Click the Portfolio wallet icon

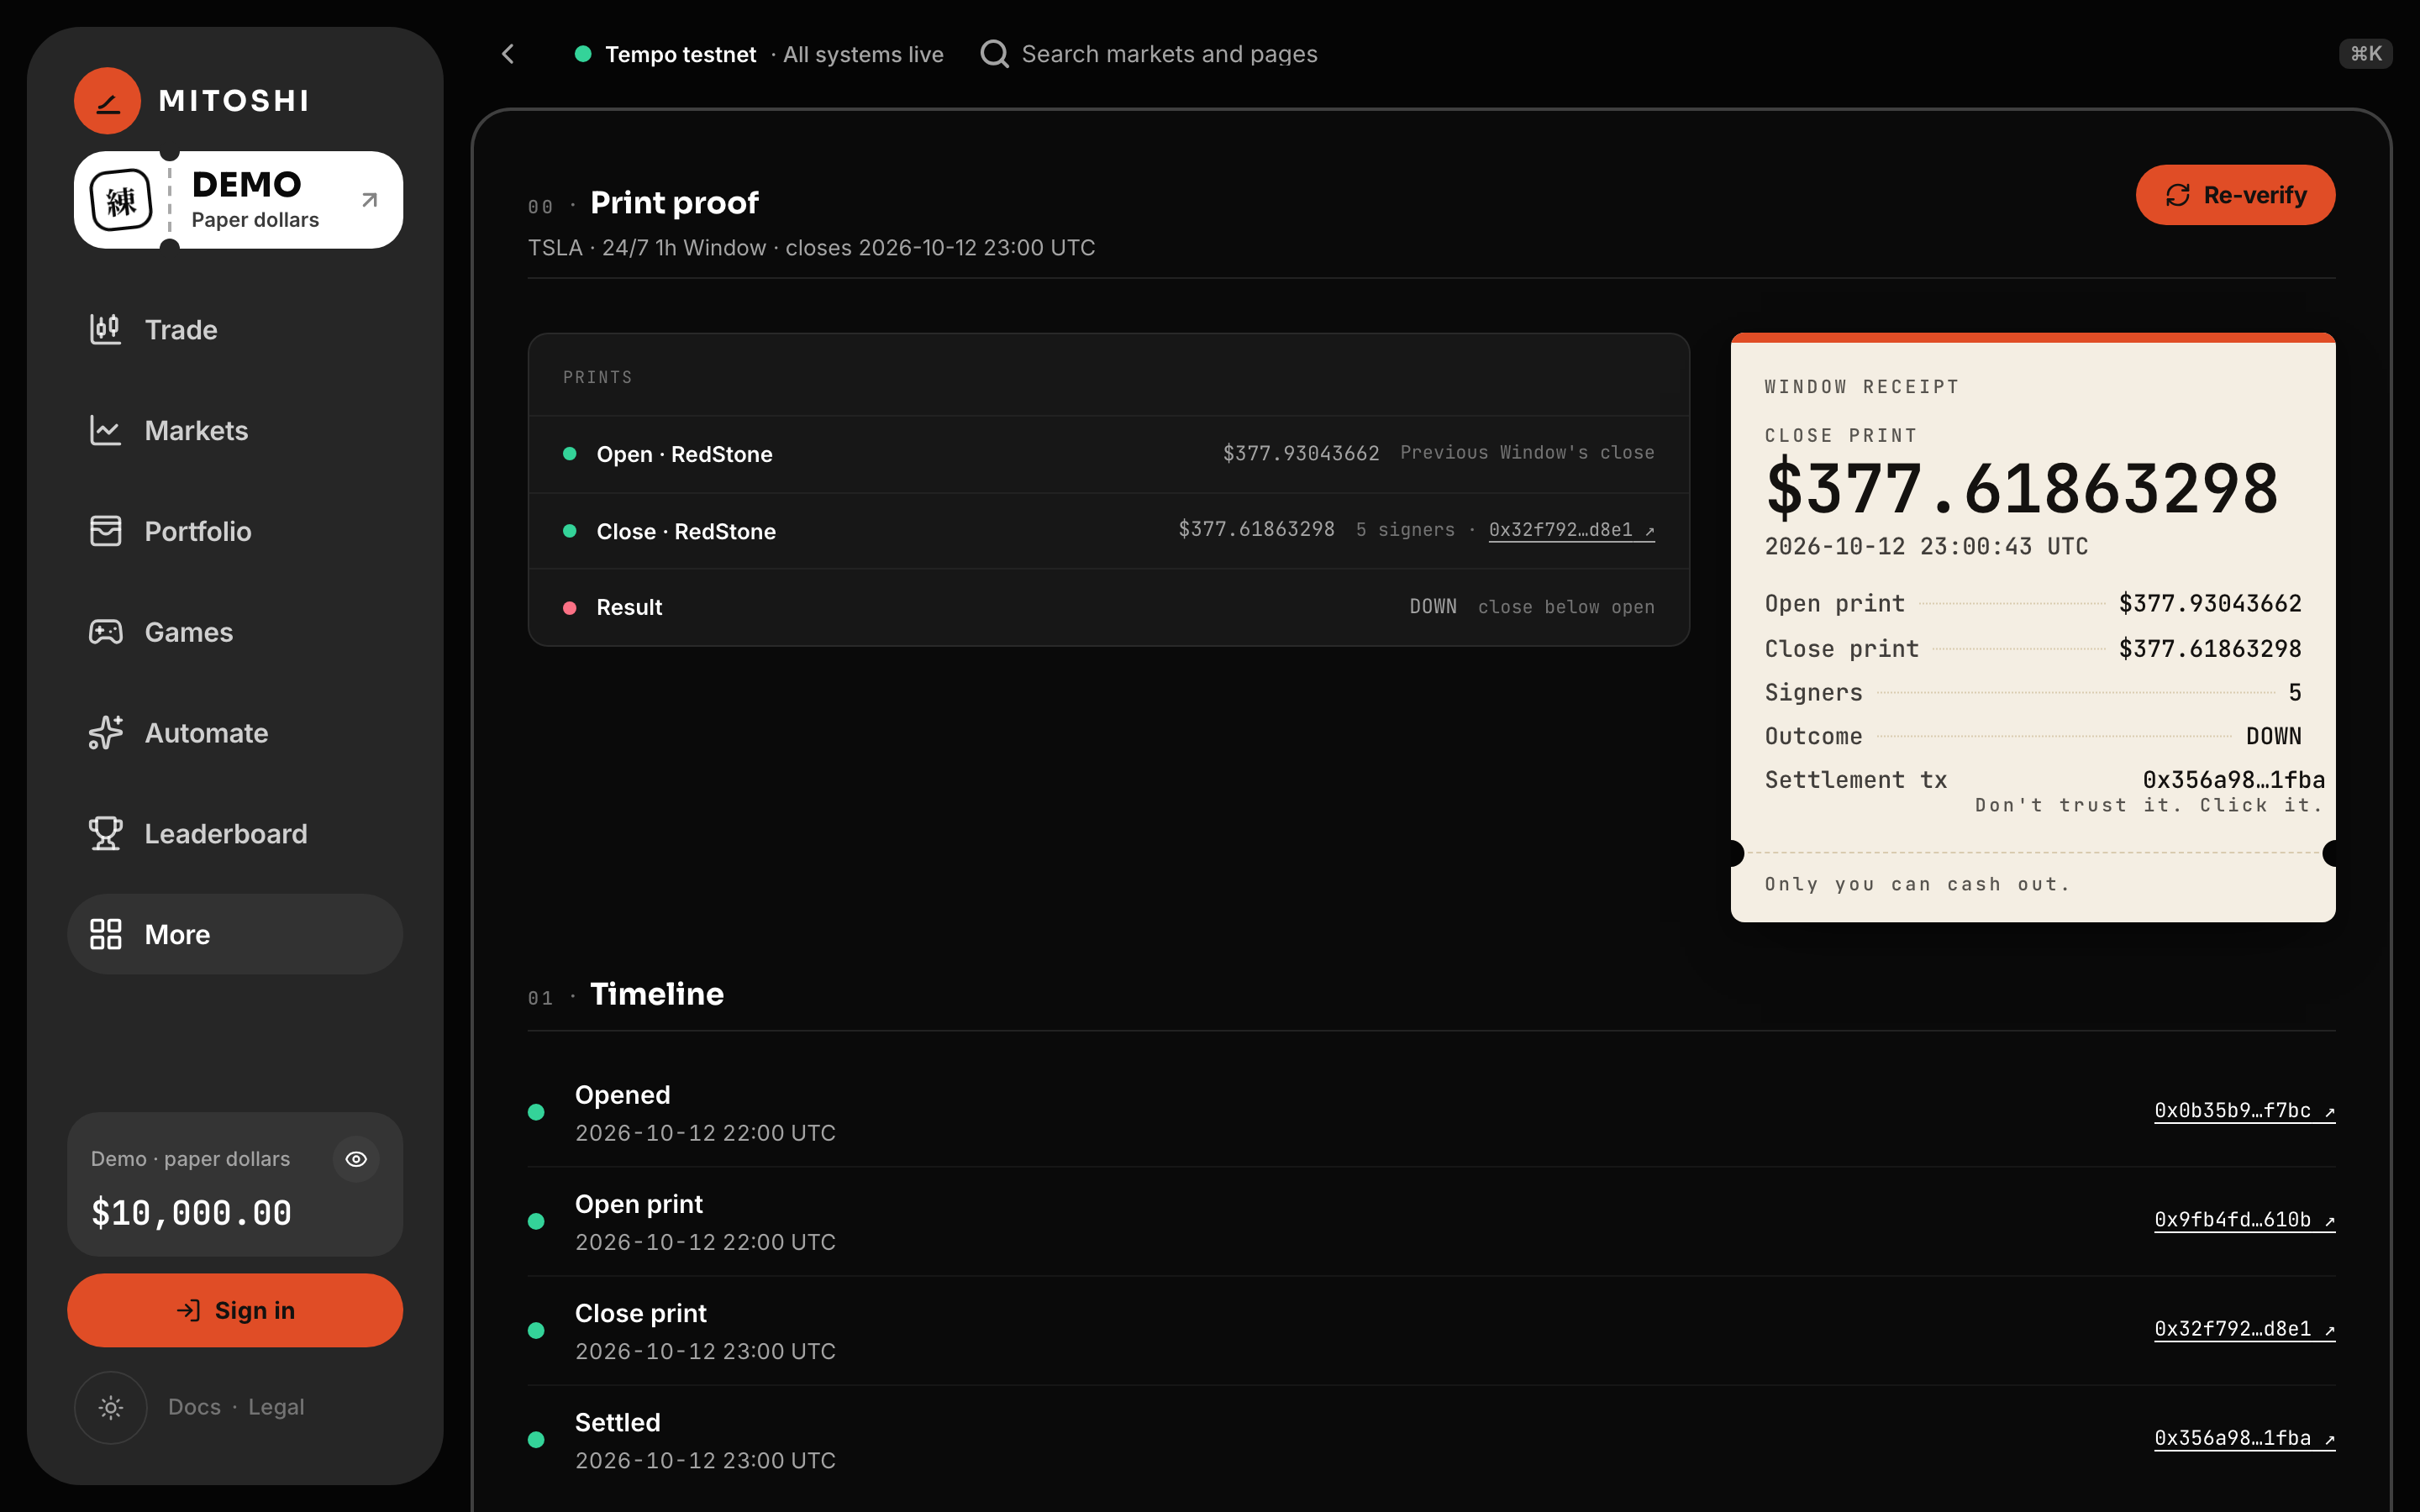click(x=105, y=531)
